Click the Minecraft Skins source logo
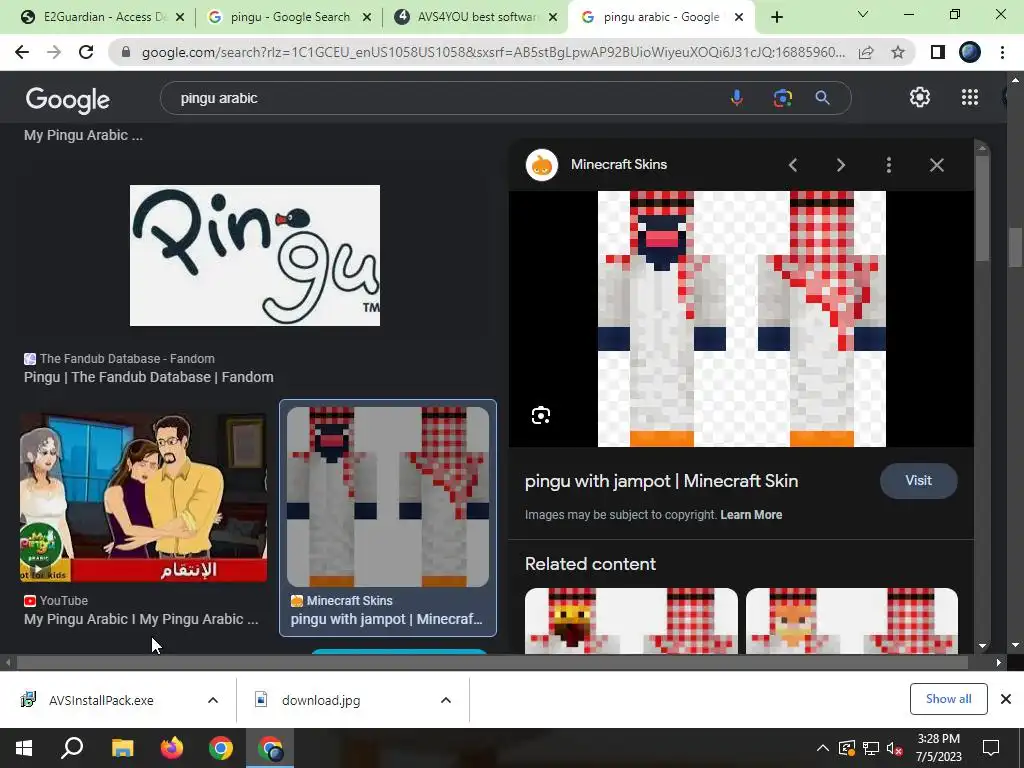1024x768 pixels. tap(542, 165)
